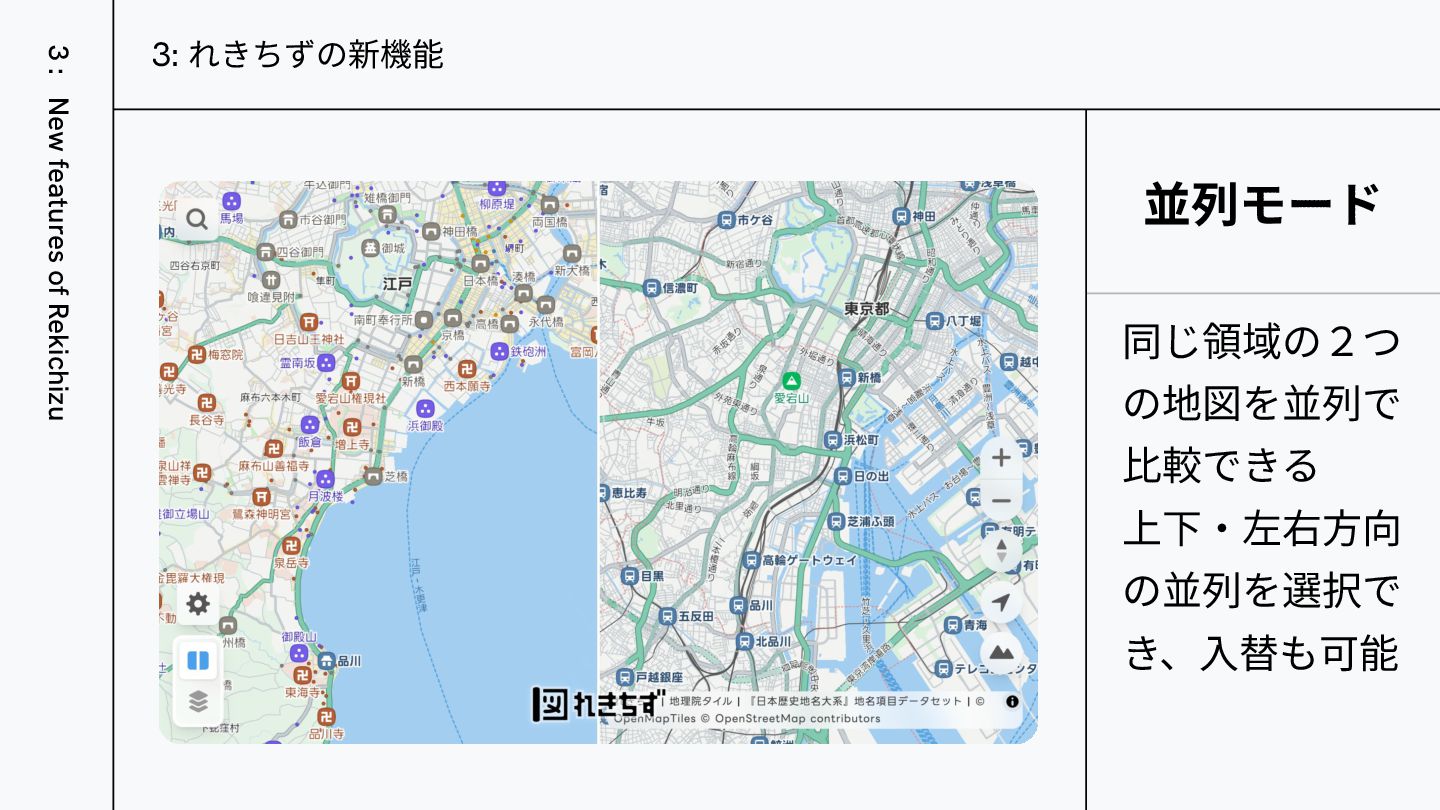Select 芝浦ふ頭 station marker

coord(836,521)
